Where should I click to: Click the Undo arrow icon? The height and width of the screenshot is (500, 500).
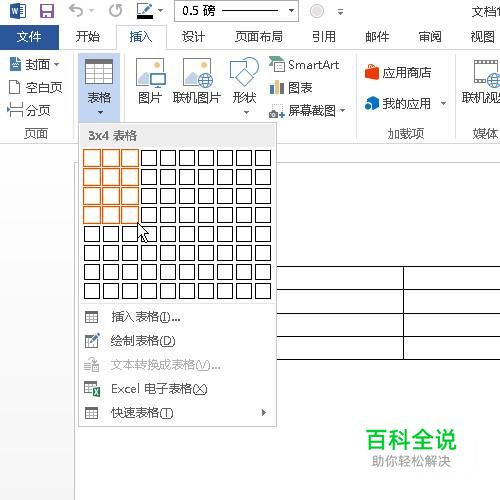[76, 11]
